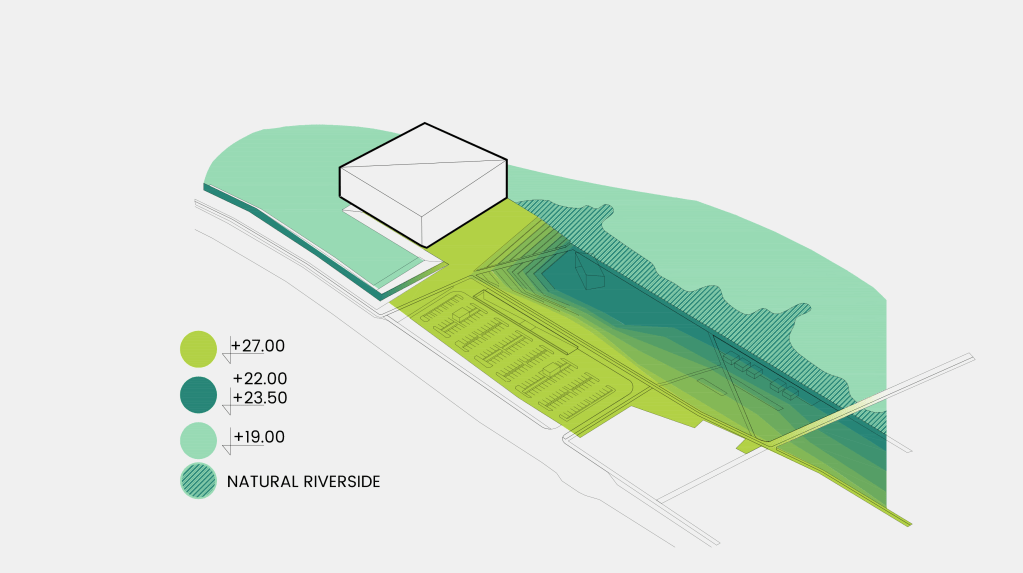Select the white building block
The width and height of the screenshot is (1023, 573).
tap(422, 185)
